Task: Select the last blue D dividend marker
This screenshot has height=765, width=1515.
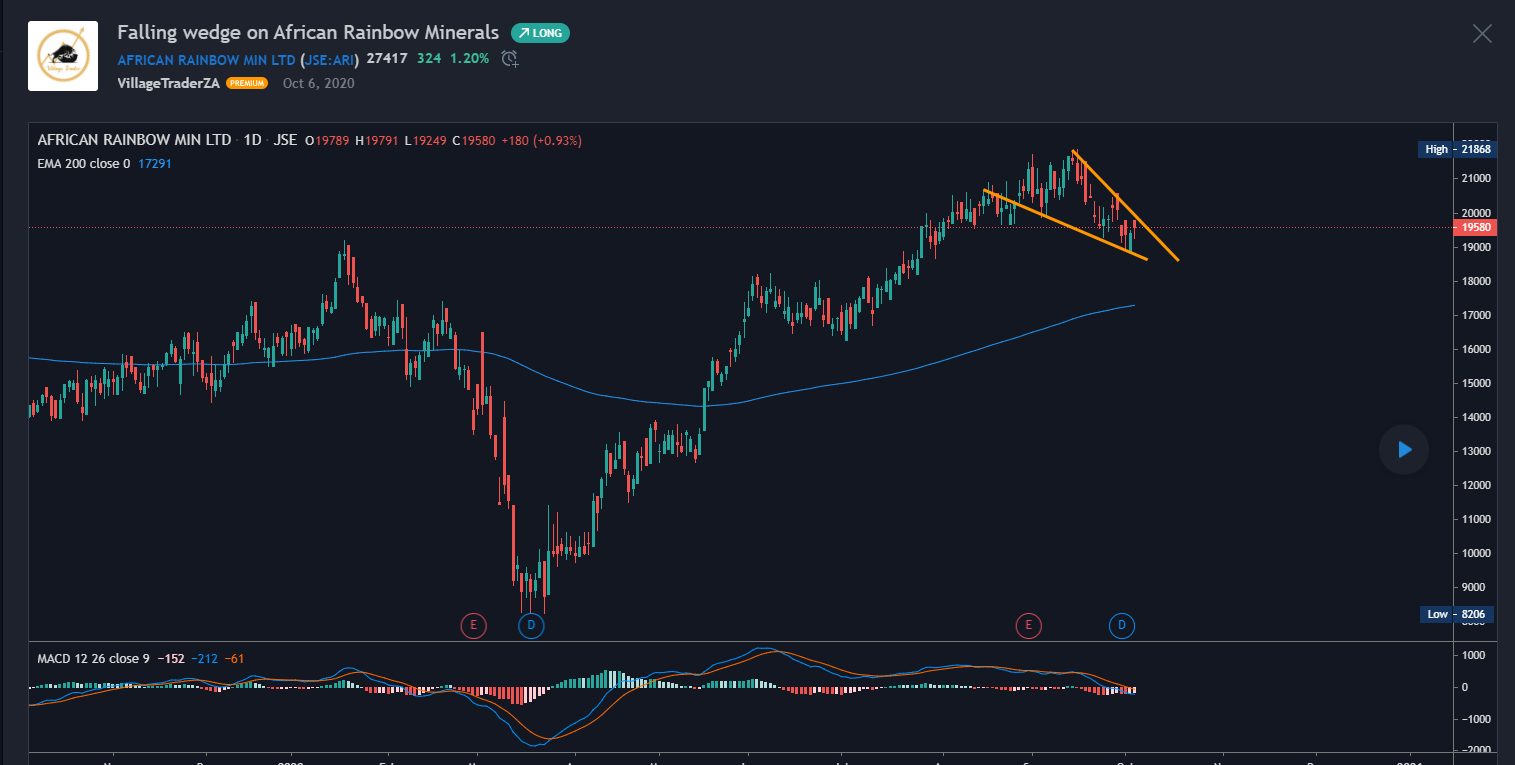Action: 1122,627
